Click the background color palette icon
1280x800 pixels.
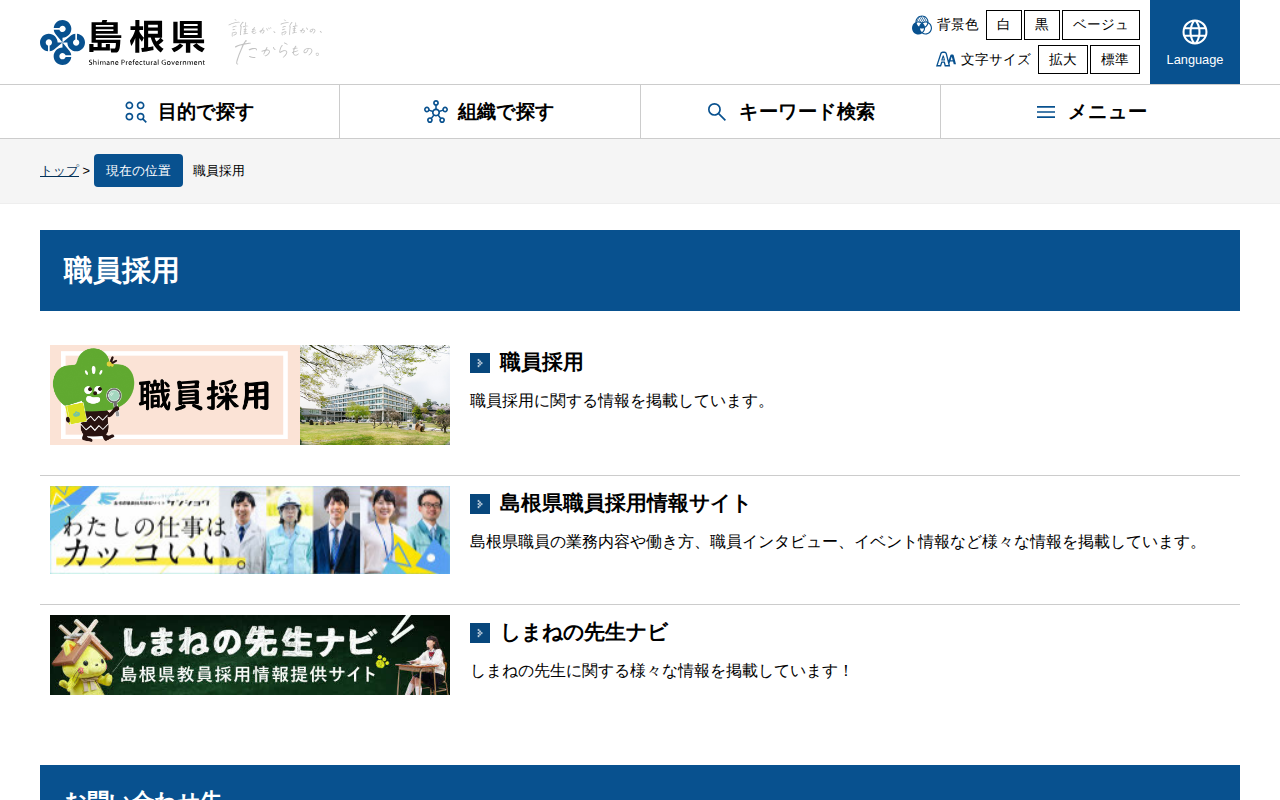click(x=922, y=25)
